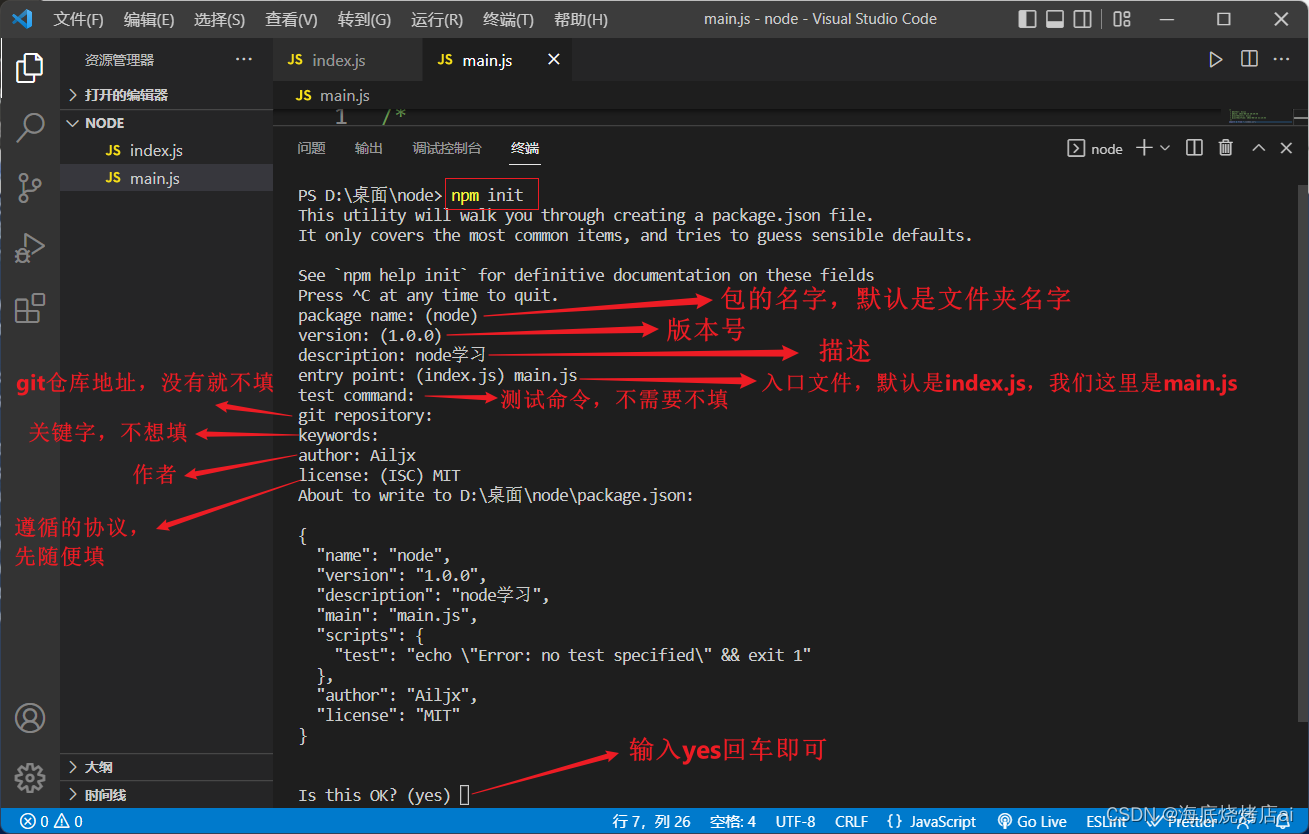Toggle the secondary sidebar layout button
Image resolution: width=1309 pixels, height=834 pixels.
coord(1082,19)
